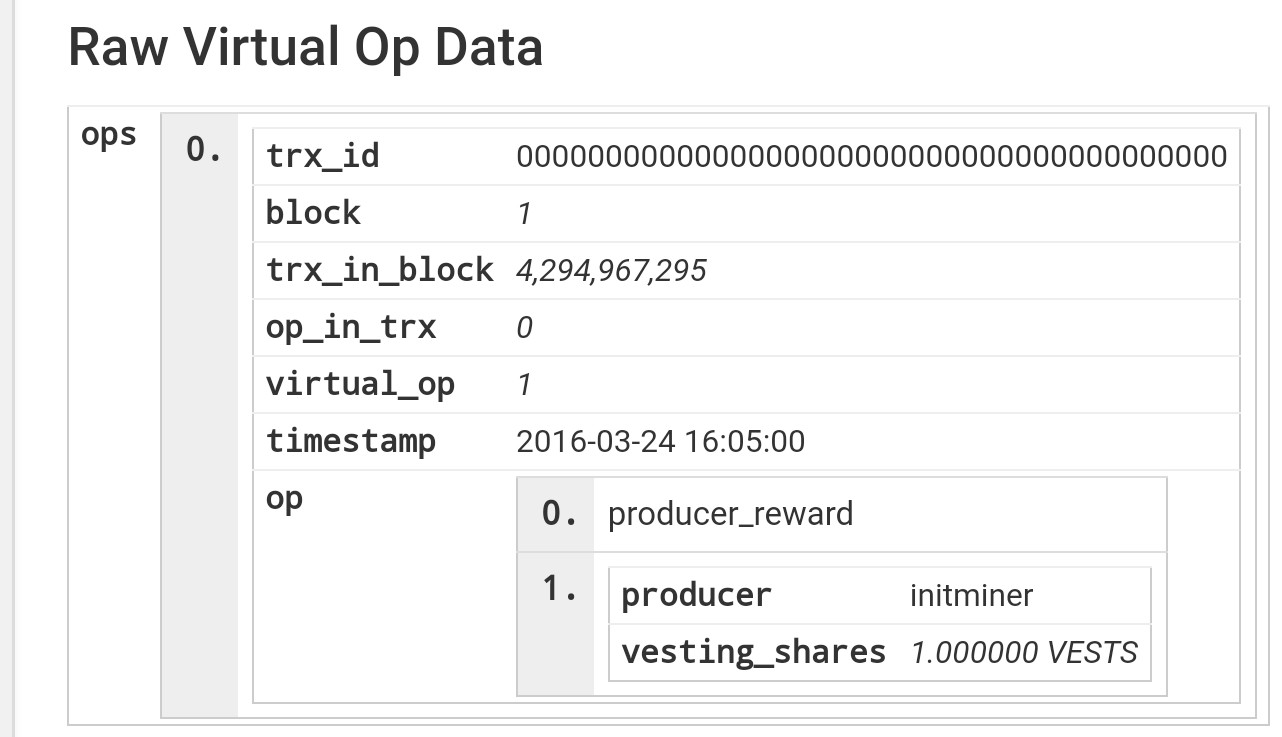Click the virtual_op key label
The image size is (1282, 737).
(360, 384)
